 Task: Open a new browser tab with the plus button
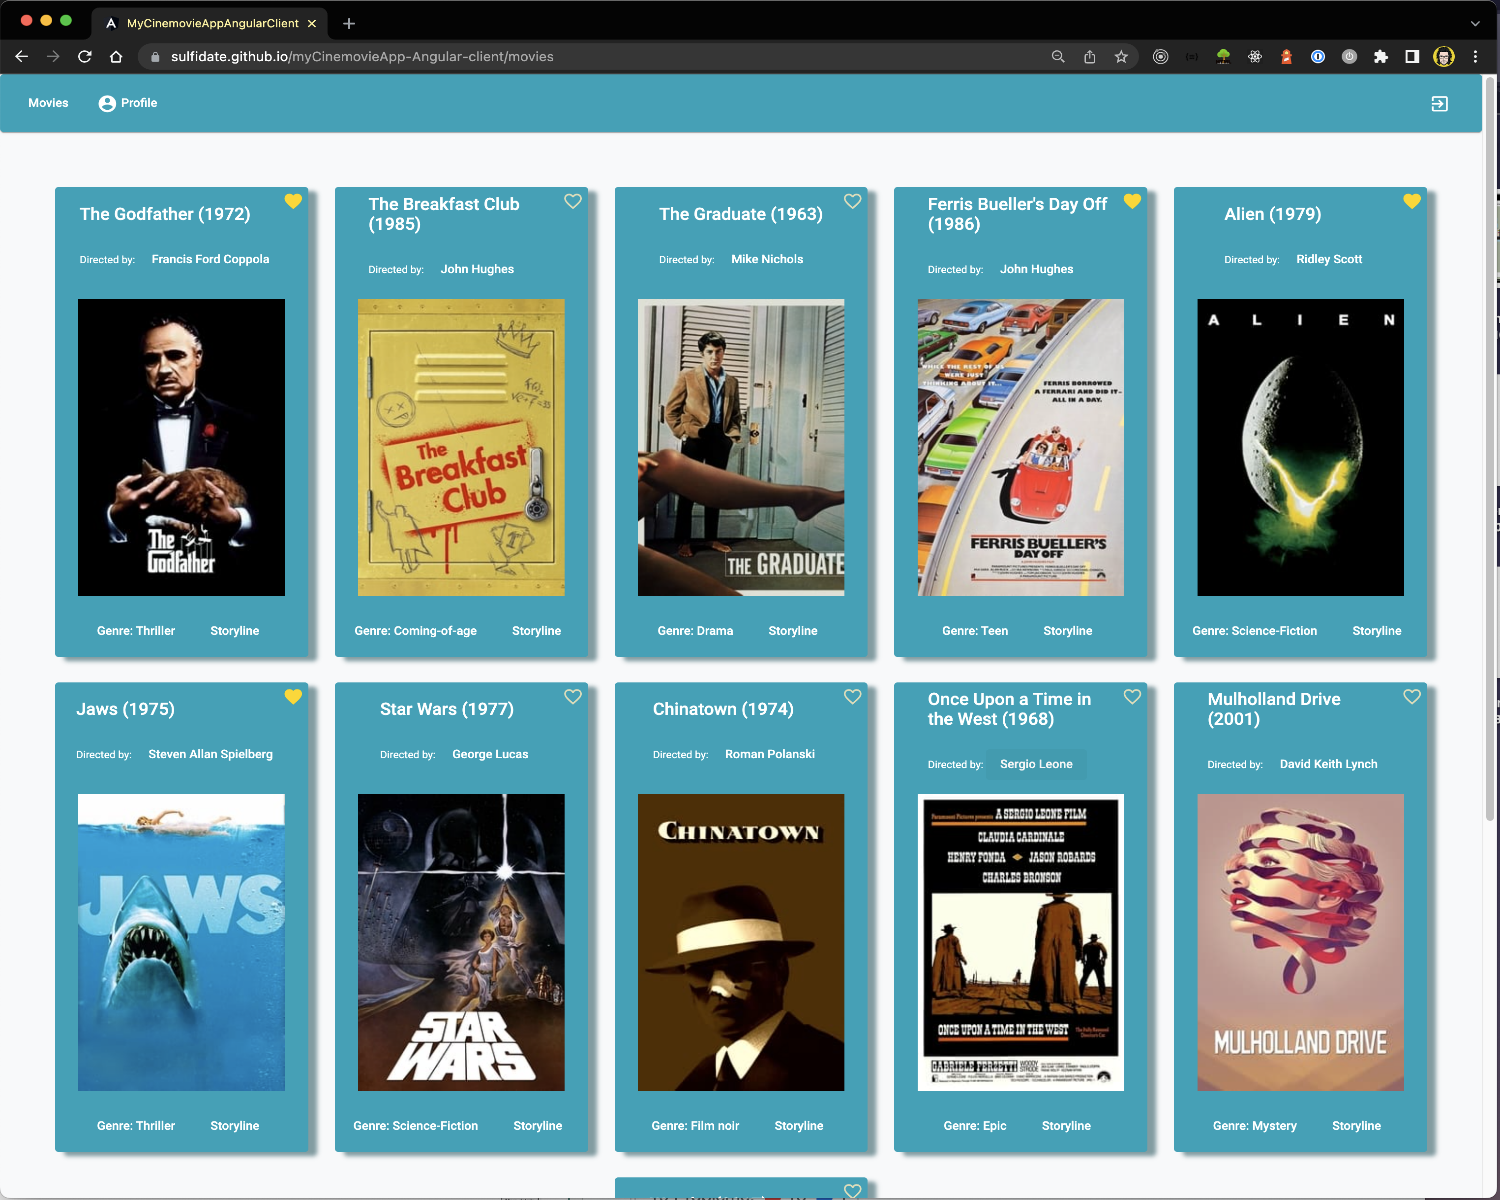[349, 23]
